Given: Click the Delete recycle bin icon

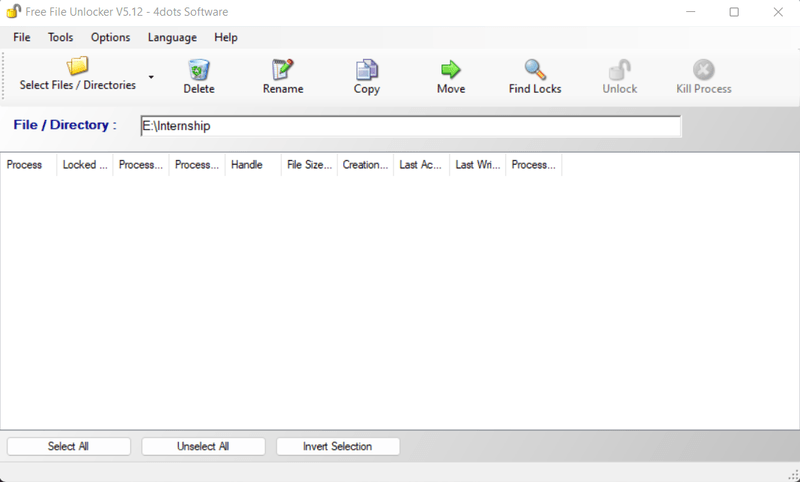Looking at the screenshot, I should (198, 69).
